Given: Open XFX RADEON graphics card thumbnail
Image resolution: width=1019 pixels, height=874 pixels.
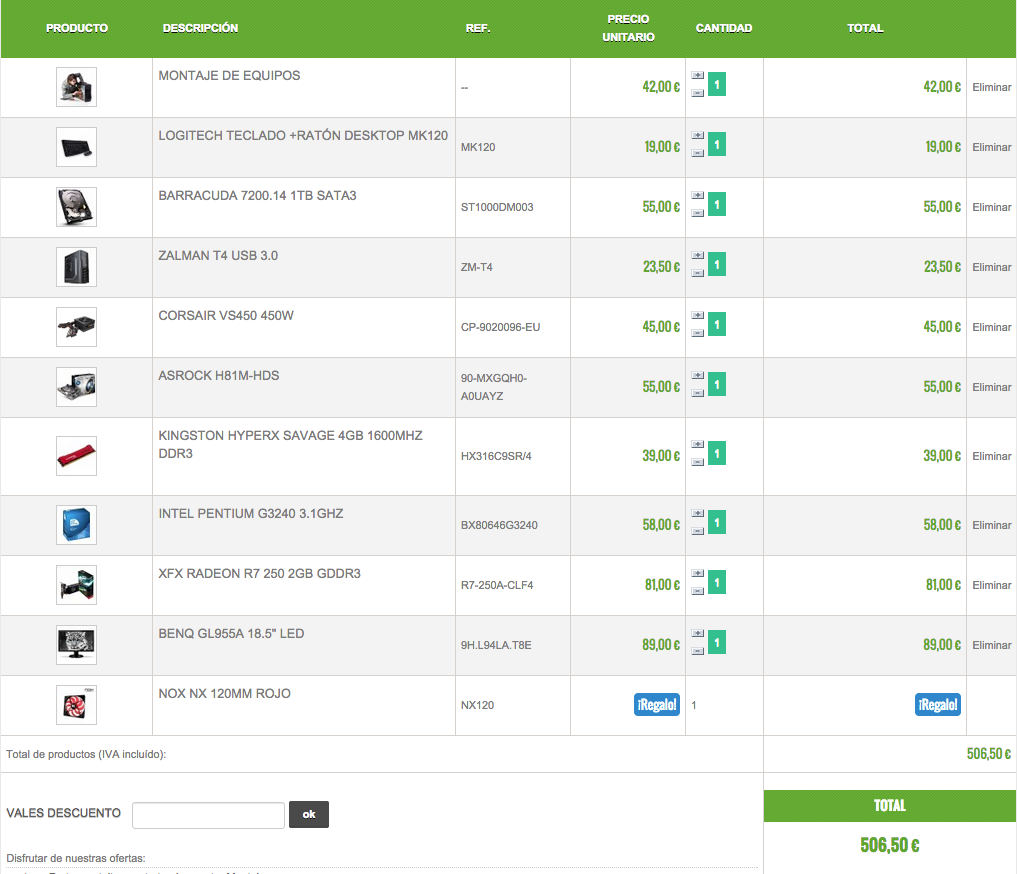Looking at the screenshot, I should click(76, 585).
